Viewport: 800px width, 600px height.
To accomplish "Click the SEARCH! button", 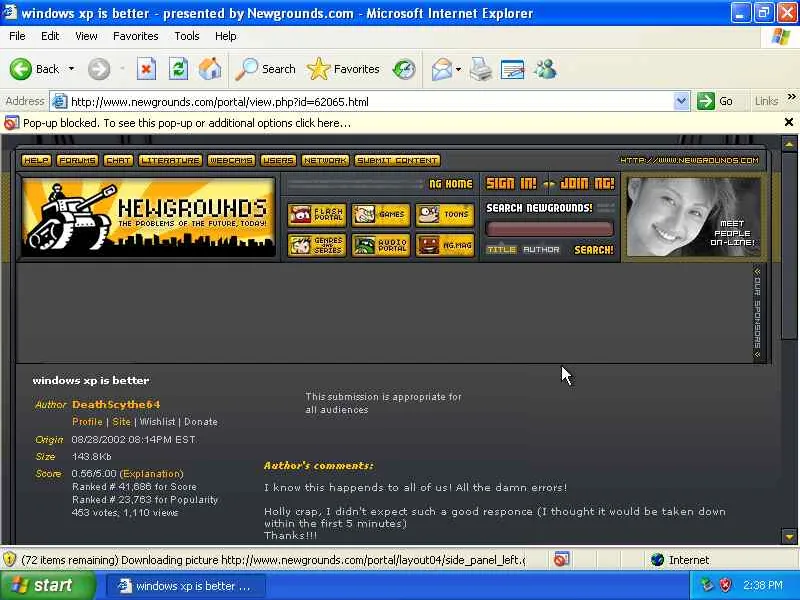I will (593, 250).
